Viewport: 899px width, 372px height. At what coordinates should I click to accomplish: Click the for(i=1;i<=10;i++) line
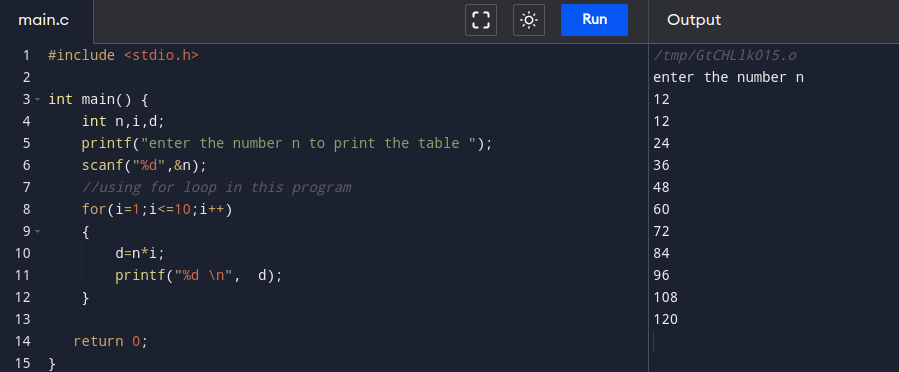[157, 209]
